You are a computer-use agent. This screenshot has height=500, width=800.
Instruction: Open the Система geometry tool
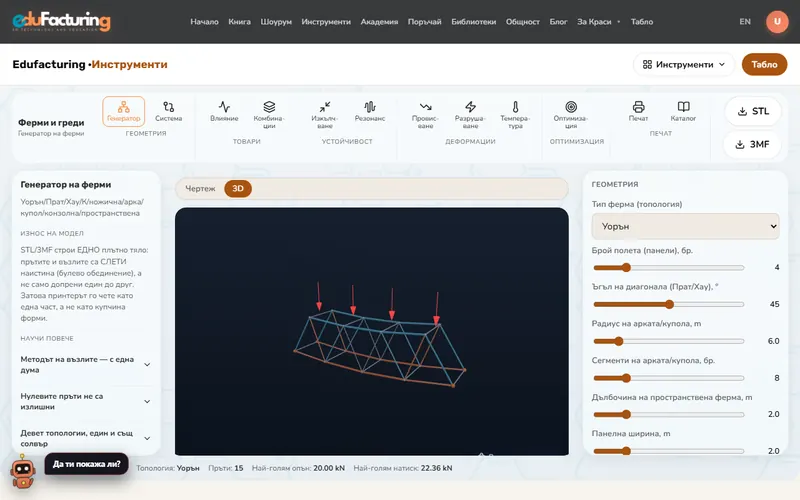coord(168,111)
